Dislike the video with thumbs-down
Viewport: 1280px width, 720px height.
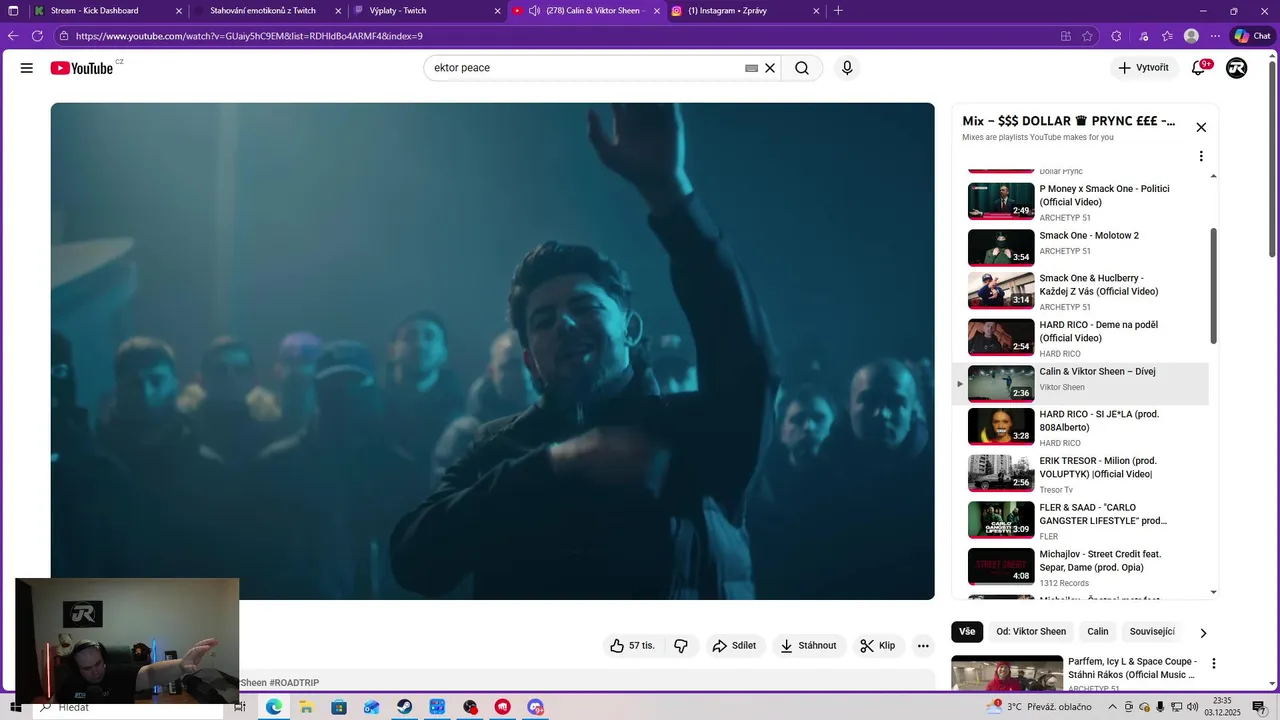click(x=681, y=646)
